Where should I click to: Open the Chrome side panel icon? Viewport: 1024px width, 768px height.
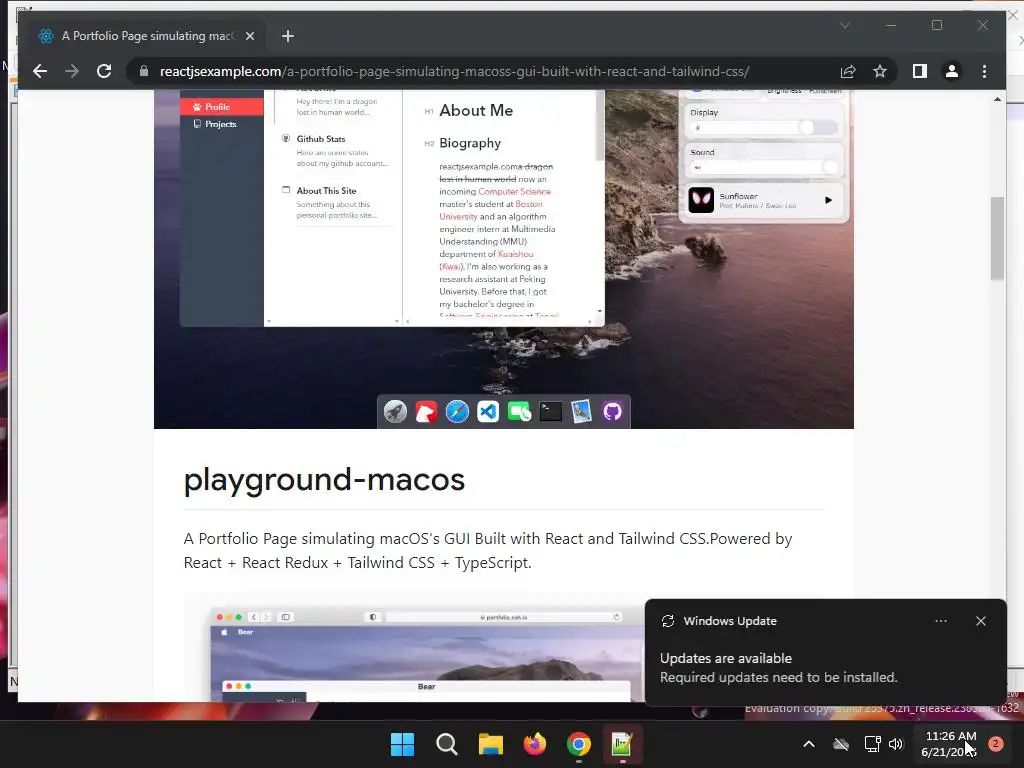pos(920,71)
